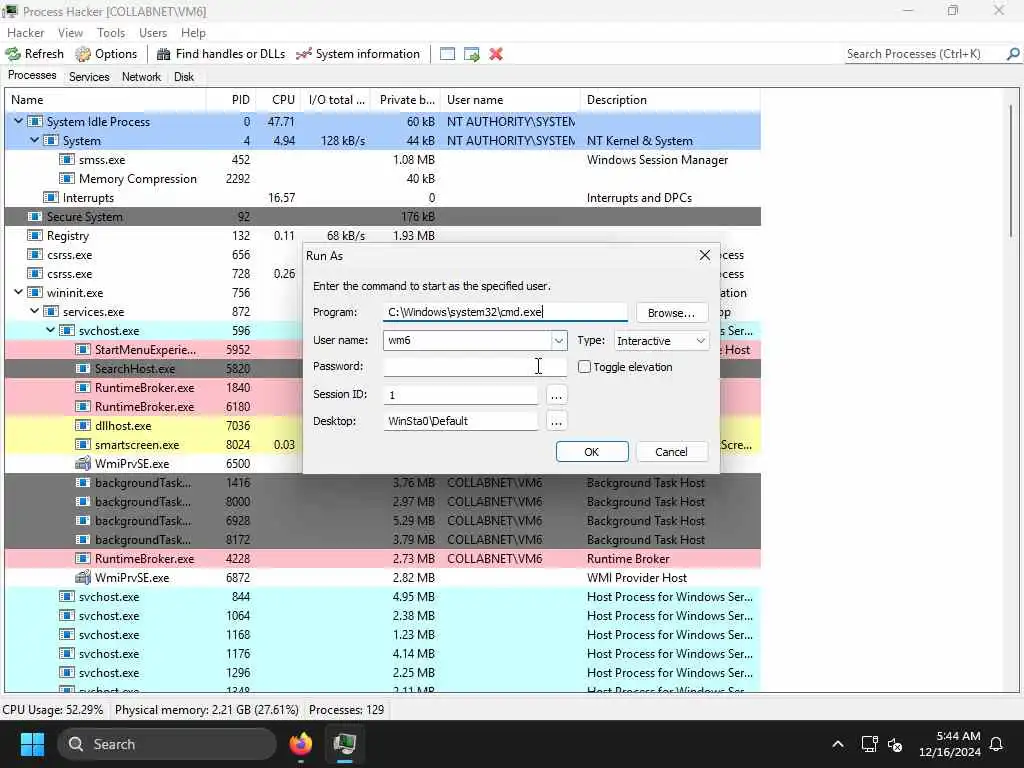Click the find window toolbar icon
The width and height of the screenshot is (1024, 768).
coord(447,54)
